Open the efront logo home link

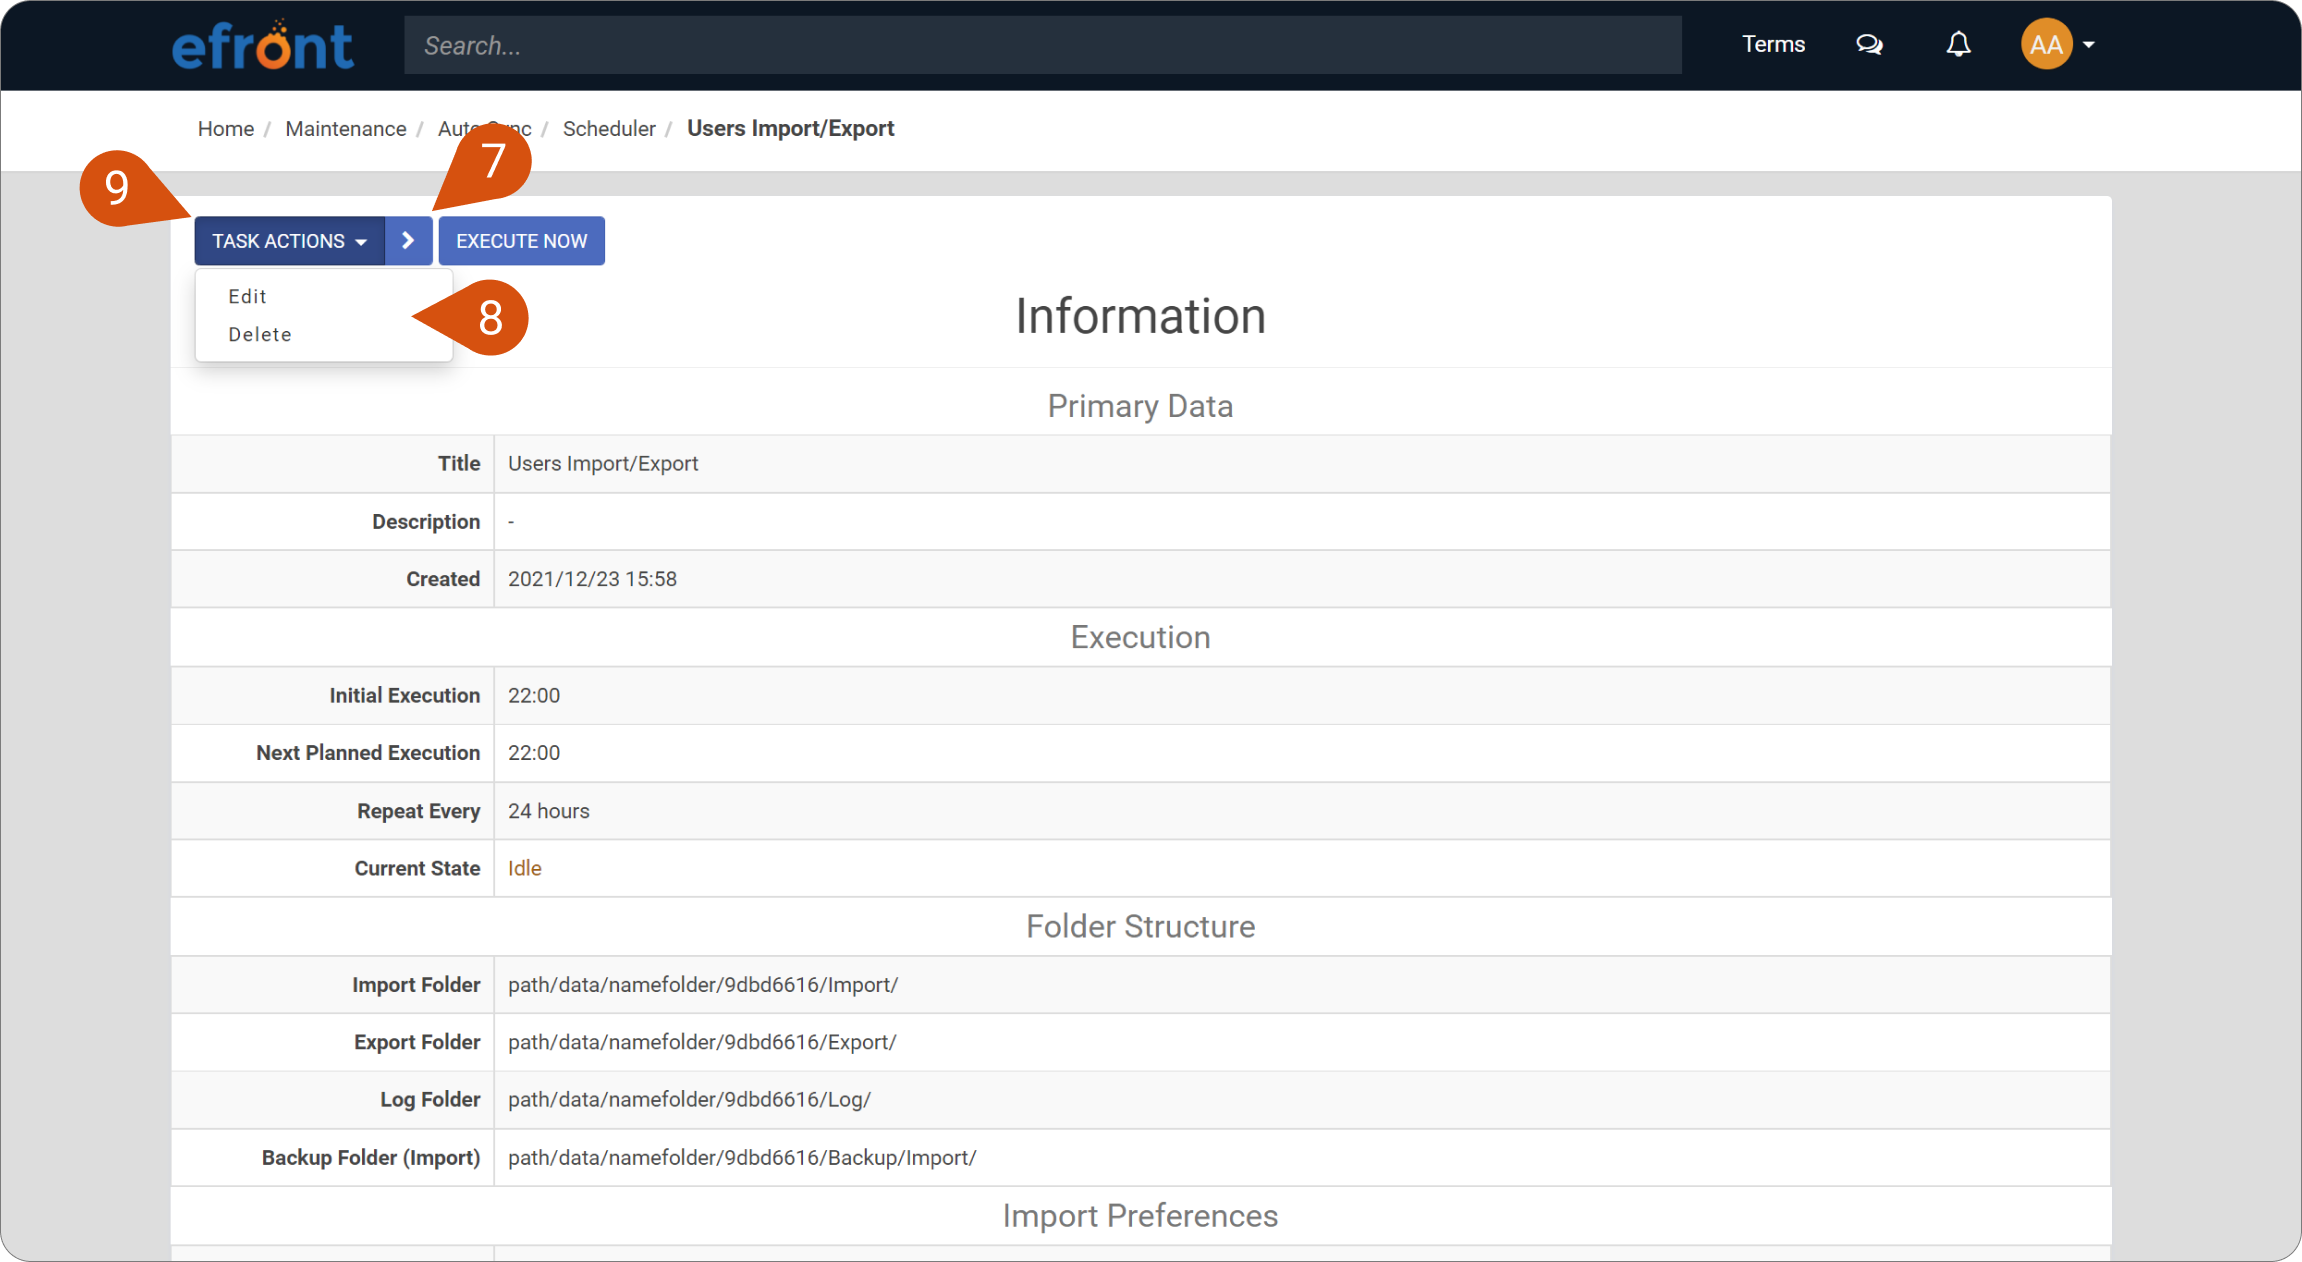click(262, 45)
